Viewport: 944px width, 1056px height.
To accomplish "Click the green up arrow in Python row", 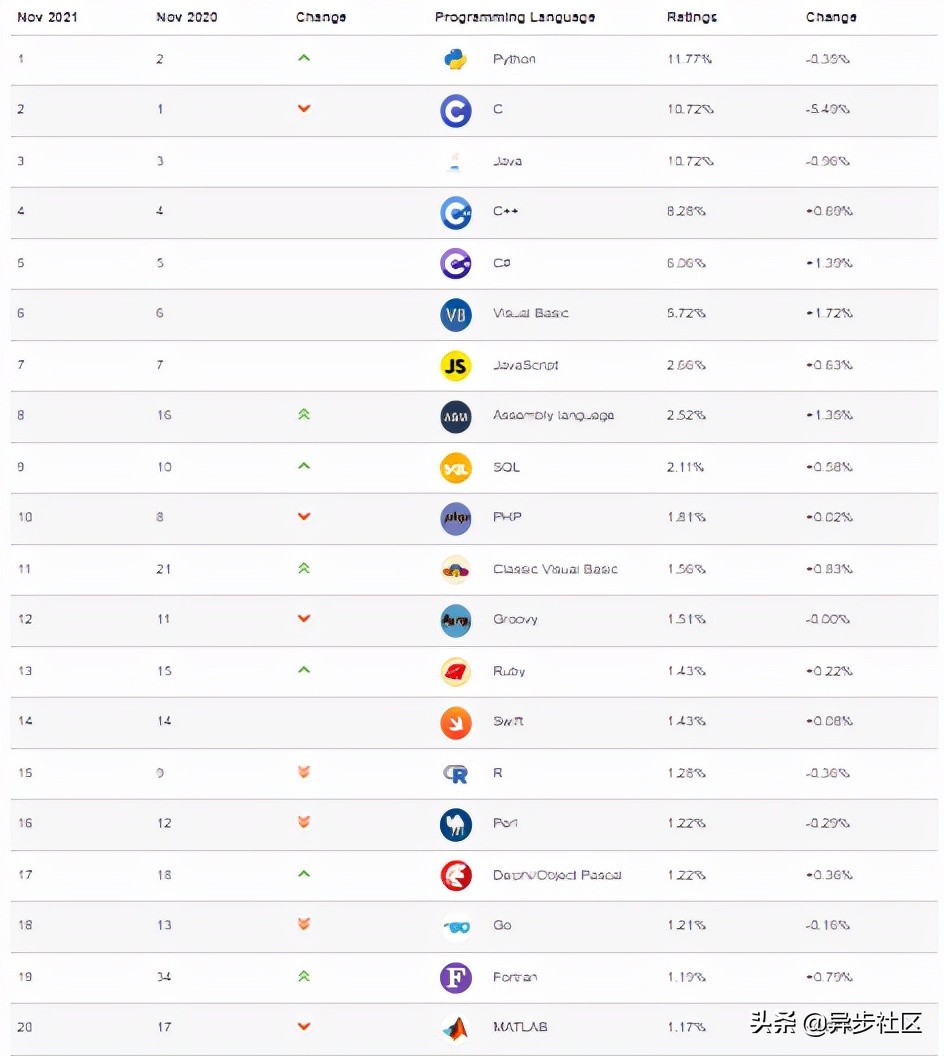I will coord(304,58).
